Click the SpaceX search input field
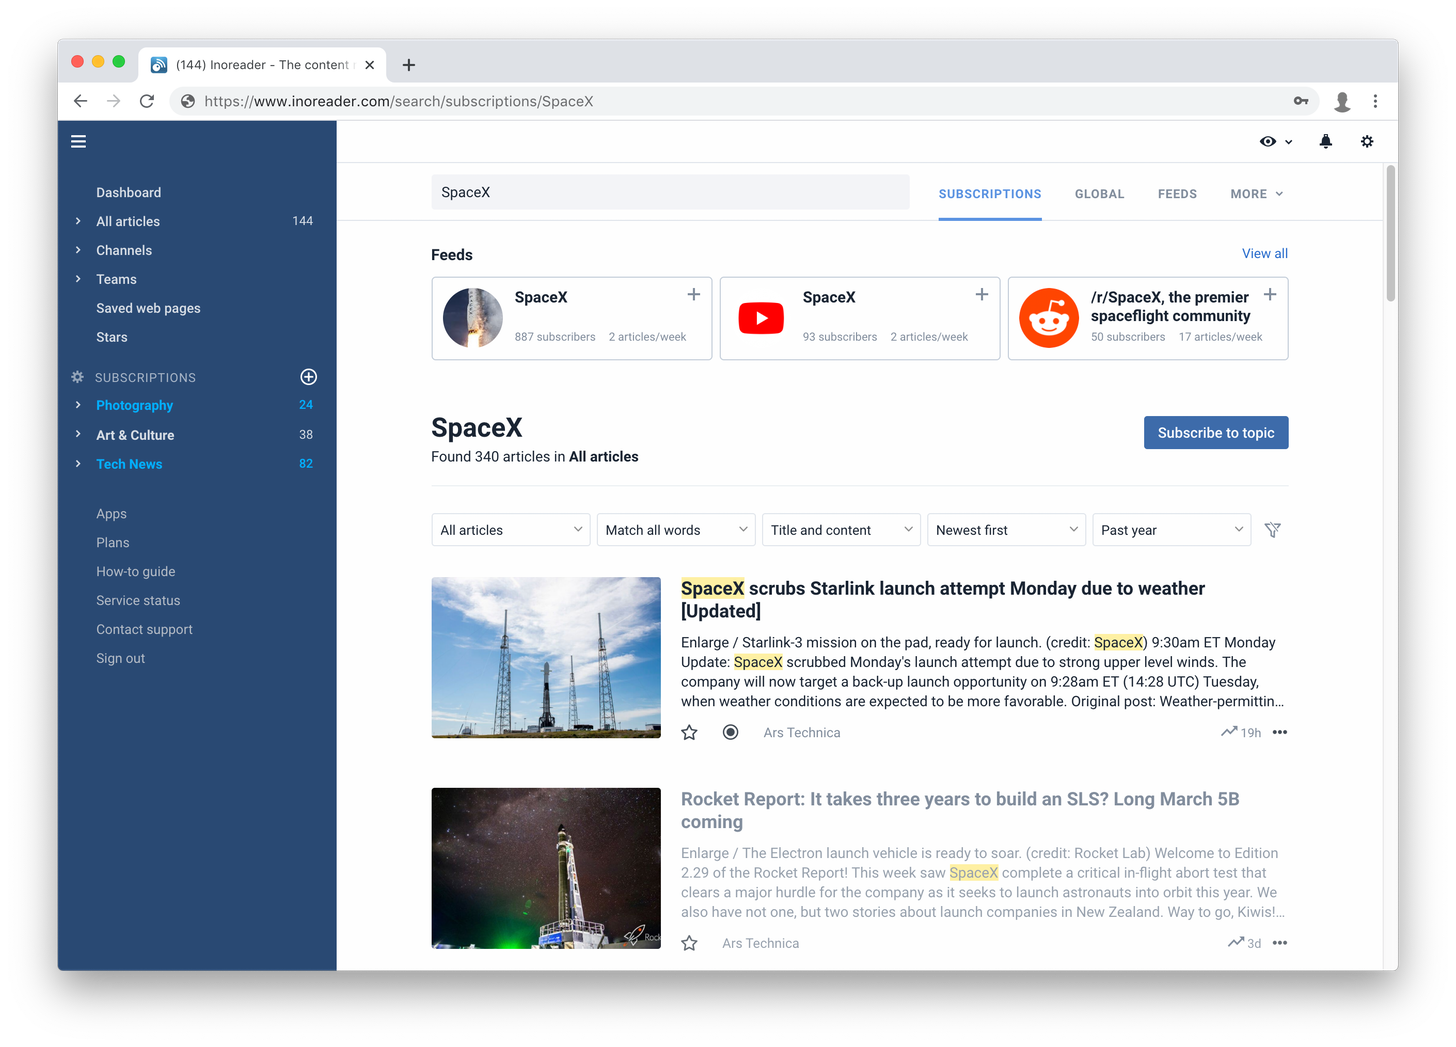The height and width of the screenshot is (1047, 1456). click(670, 192)
